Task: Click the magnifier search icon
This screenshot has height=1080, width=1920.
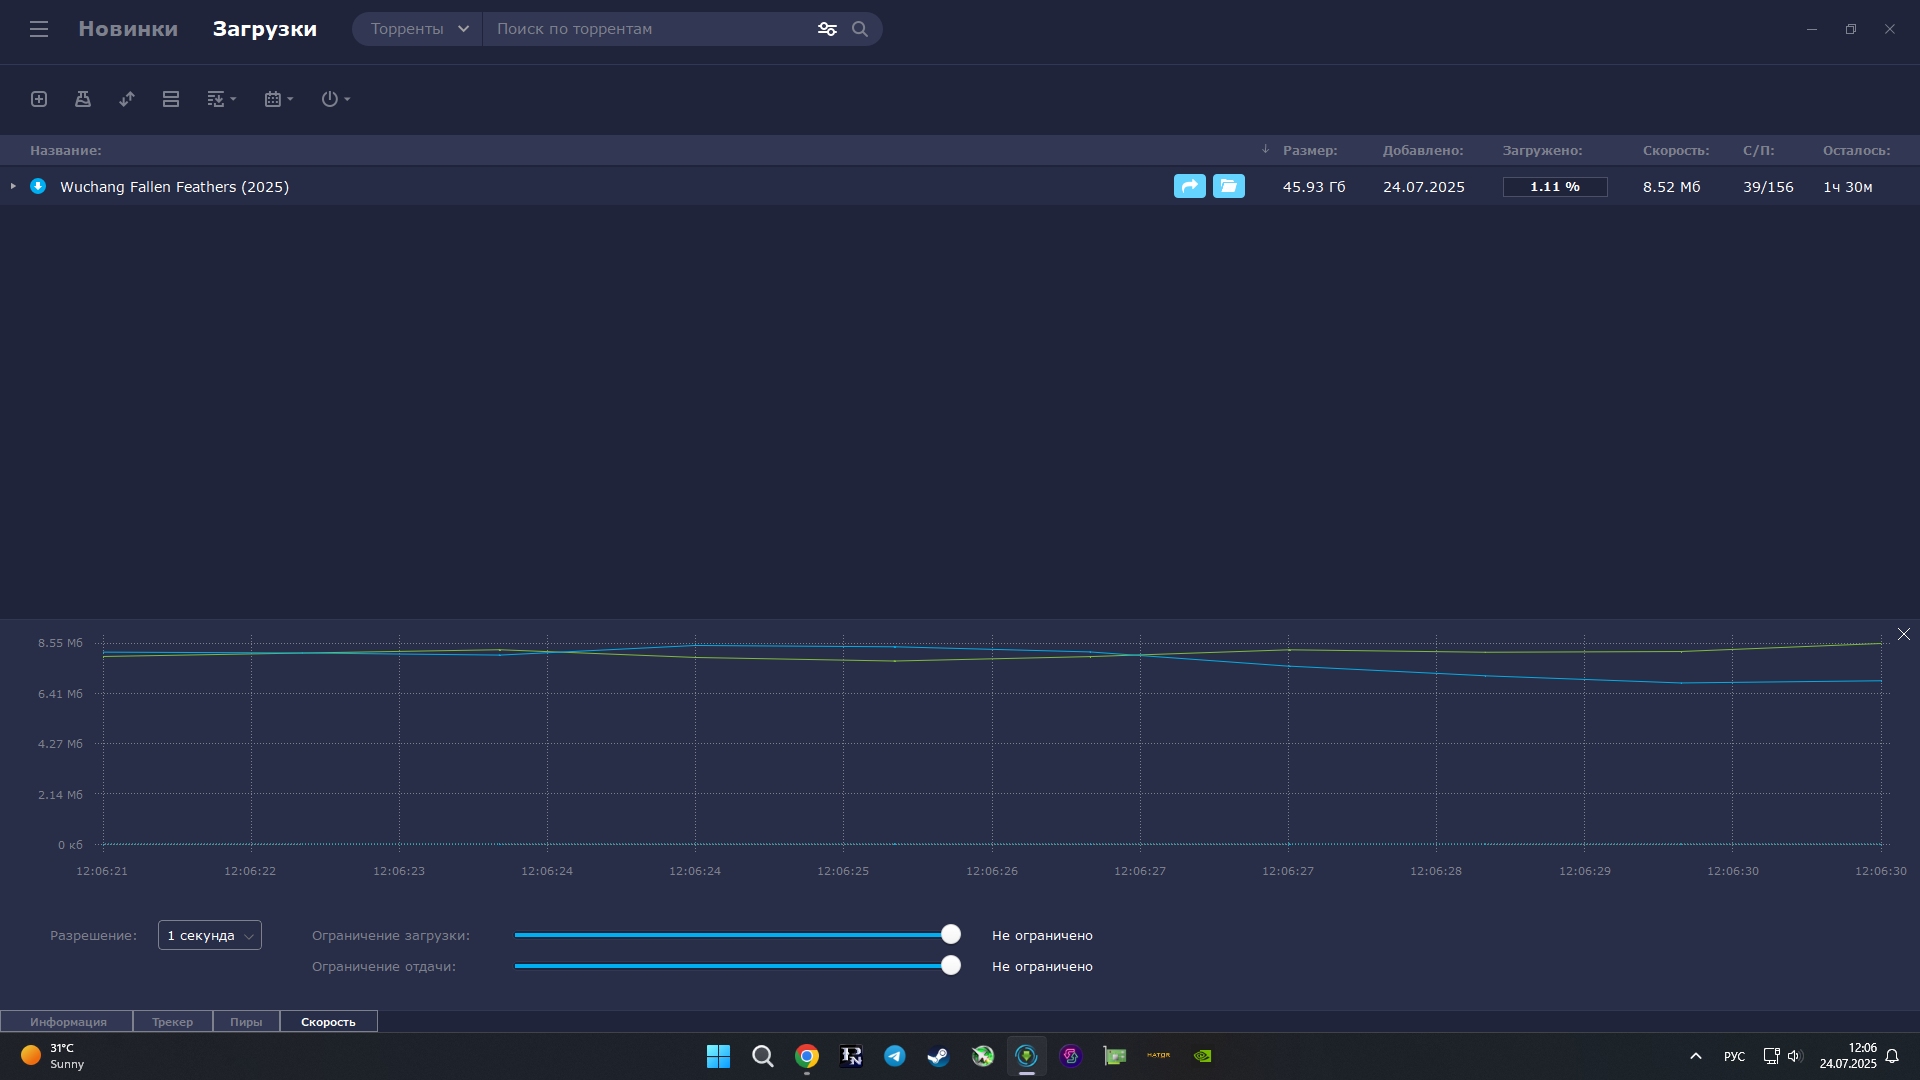Action: (860, 29)
